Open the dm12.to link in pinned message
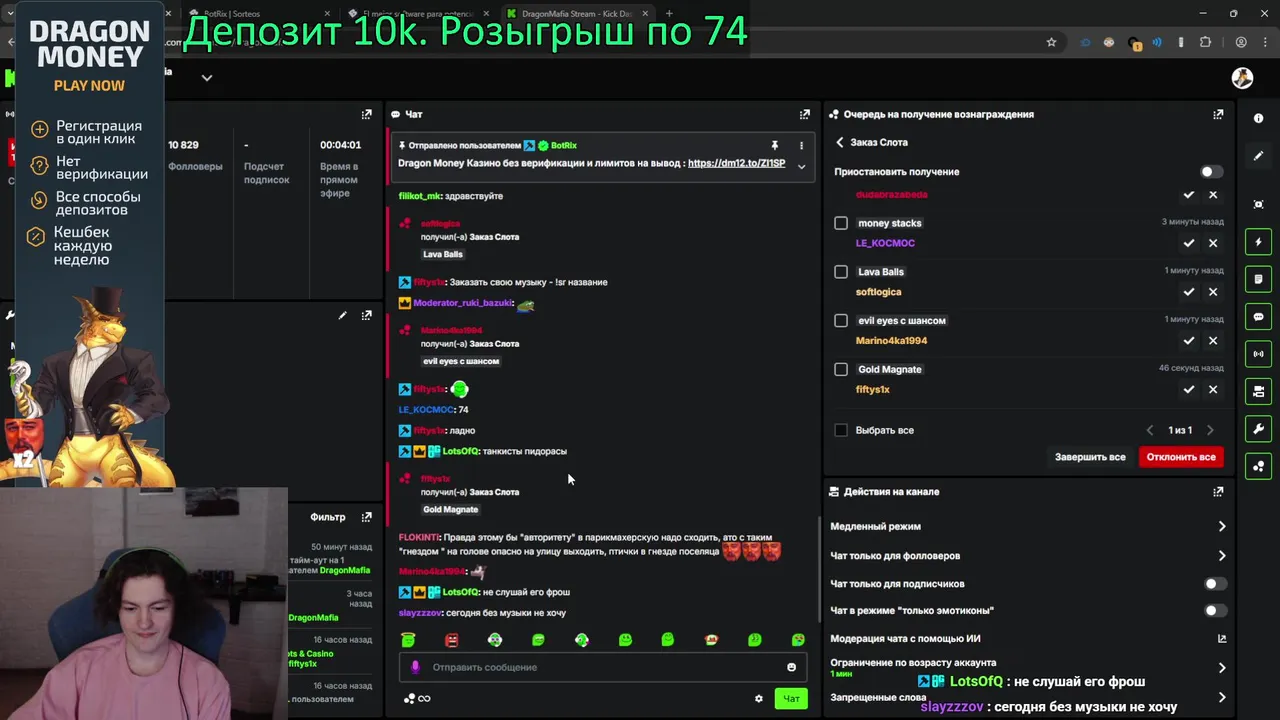This screenshot has width=1280, height=720. click(736, 163)
